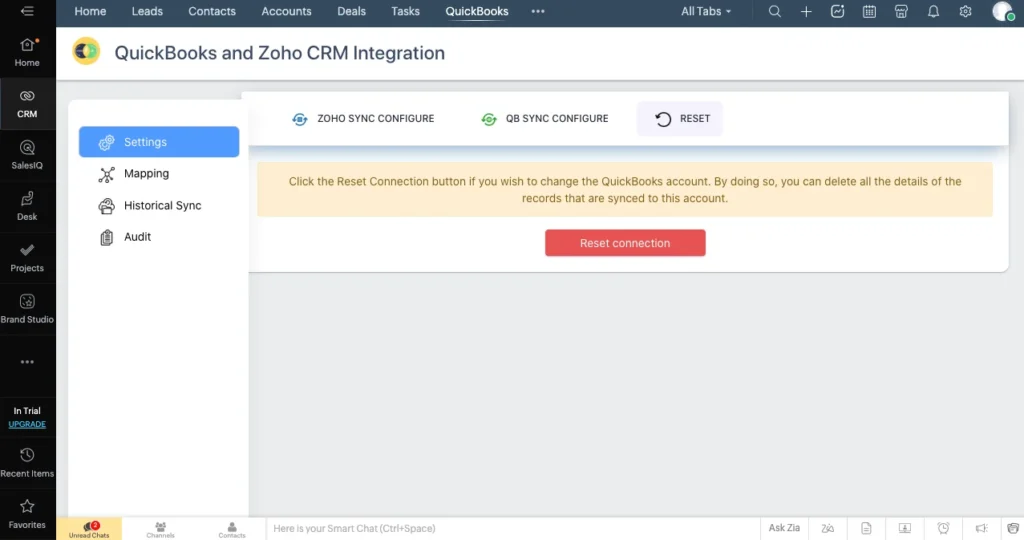Open the chart activity icon in top bar

point(837,11)
